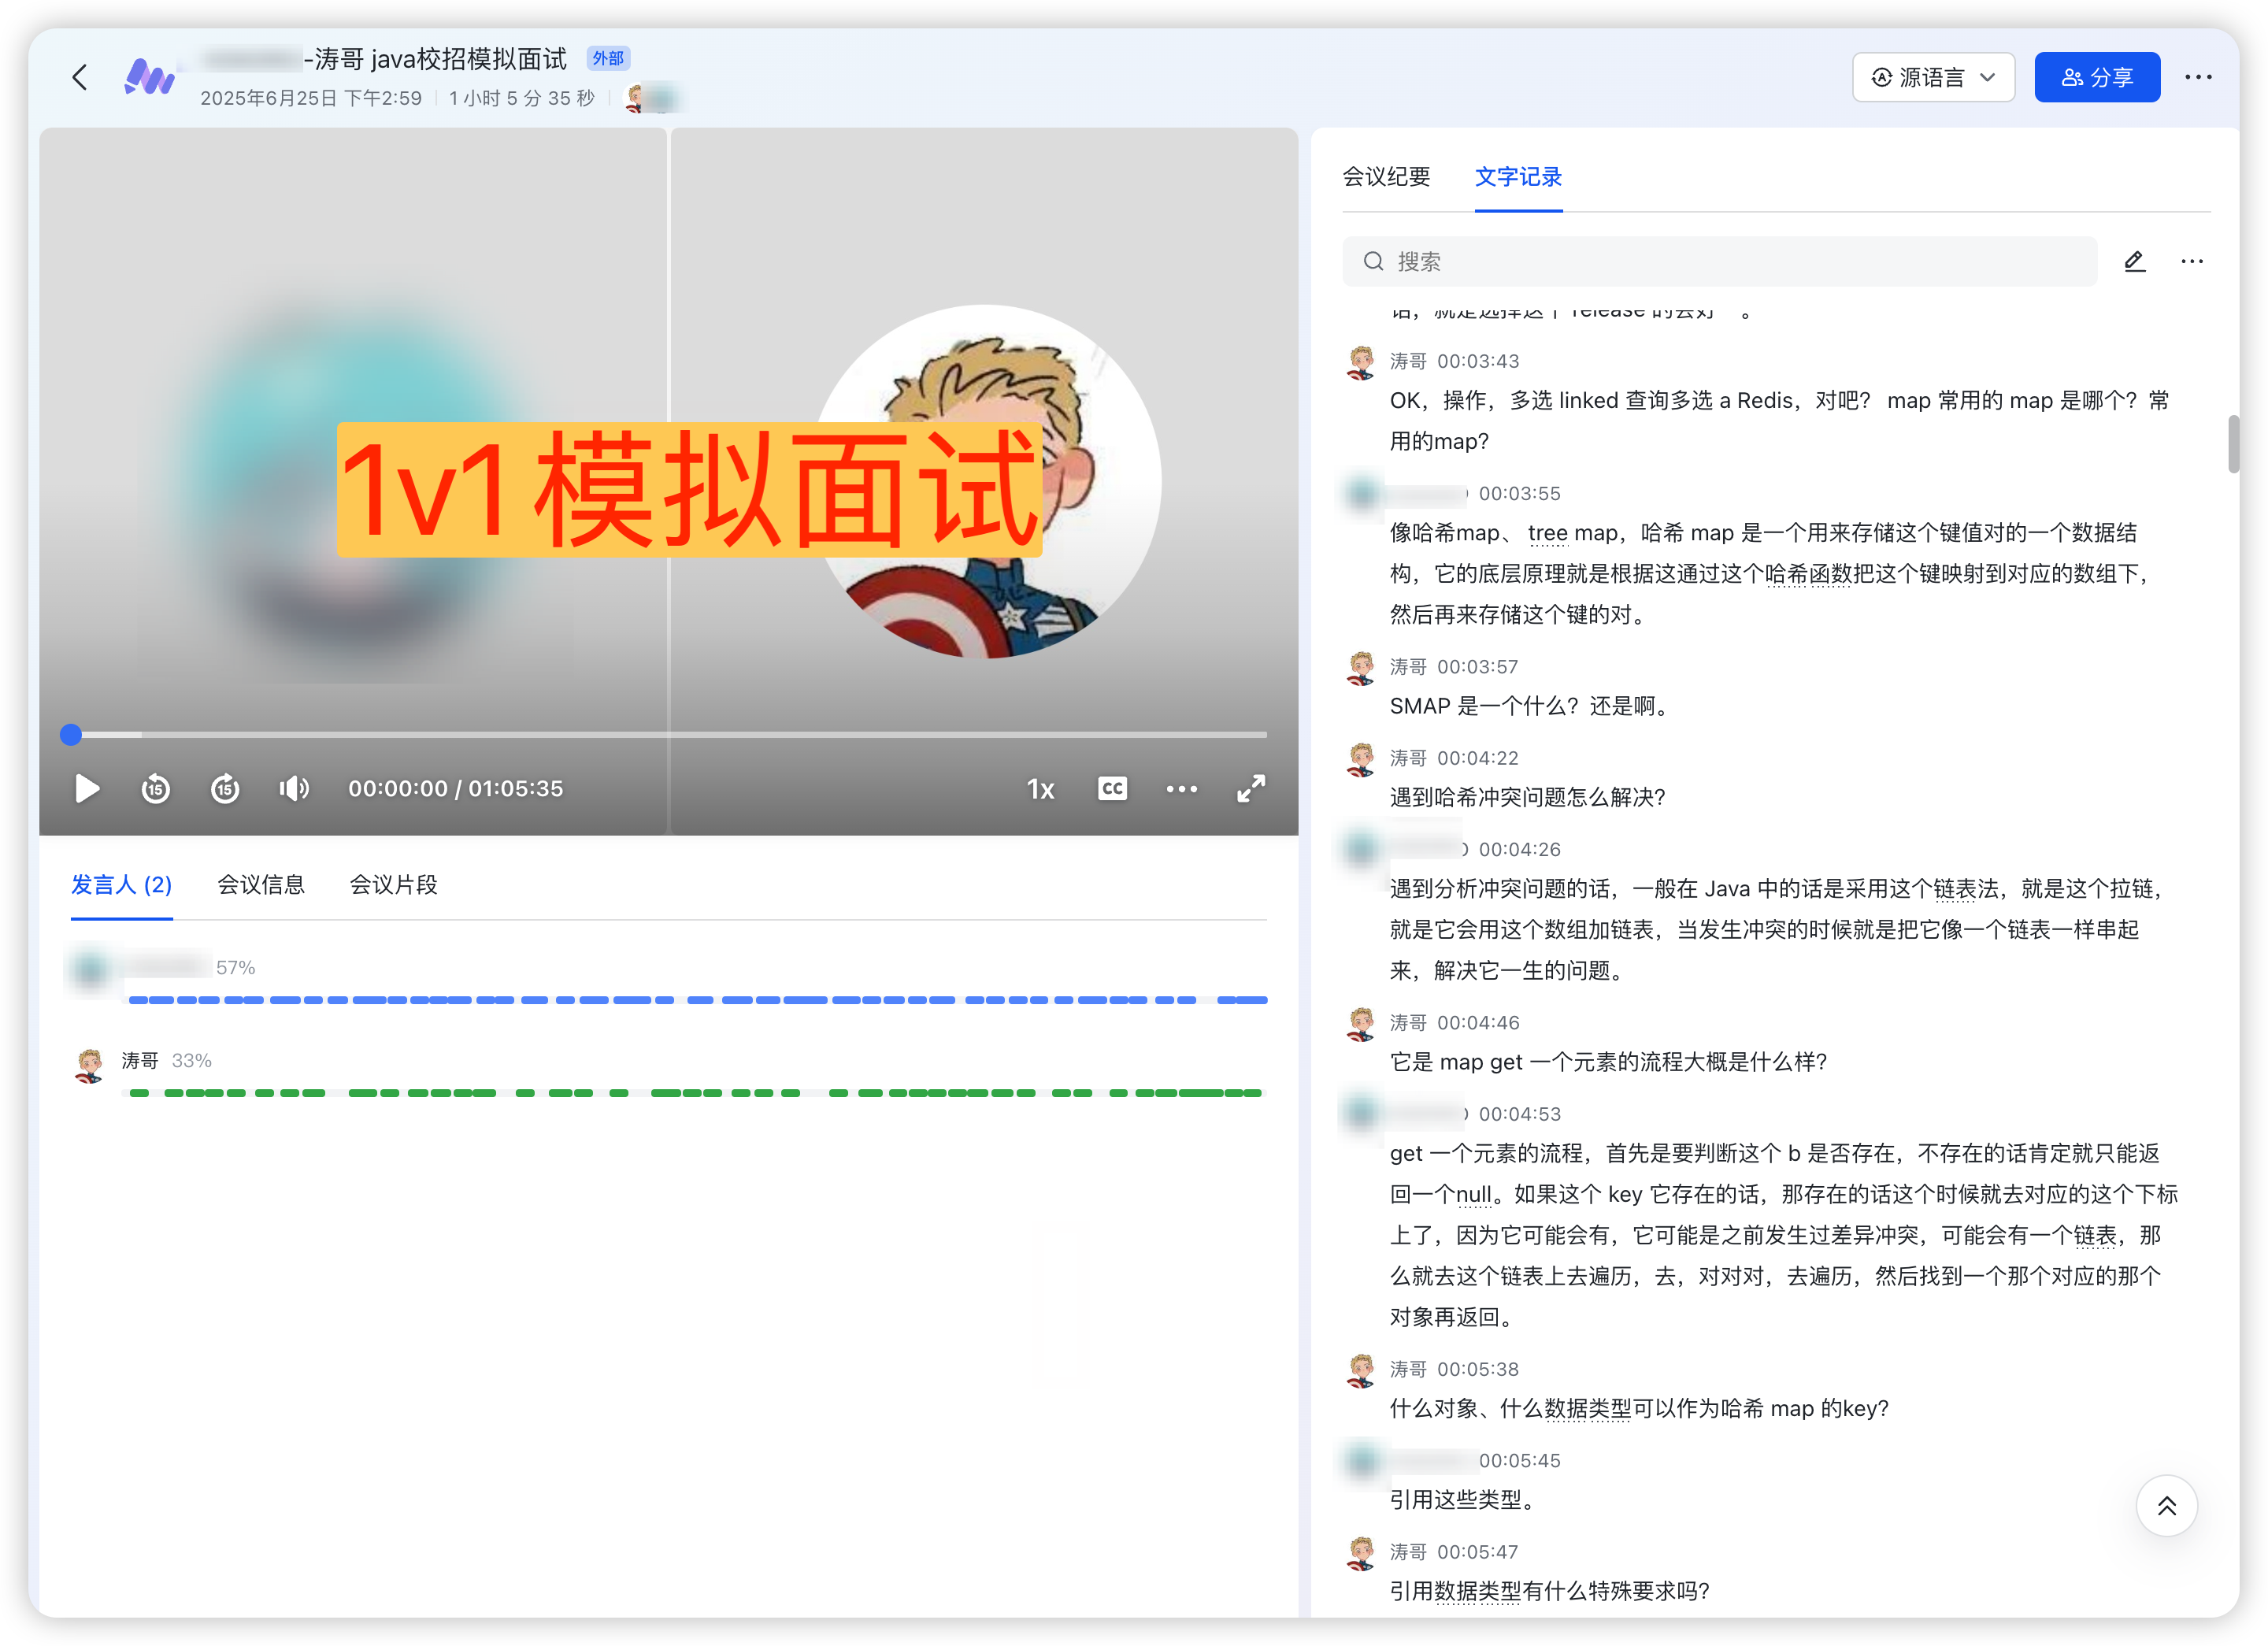Edit the transcript with pencil icon

(x=2134, y=262)
